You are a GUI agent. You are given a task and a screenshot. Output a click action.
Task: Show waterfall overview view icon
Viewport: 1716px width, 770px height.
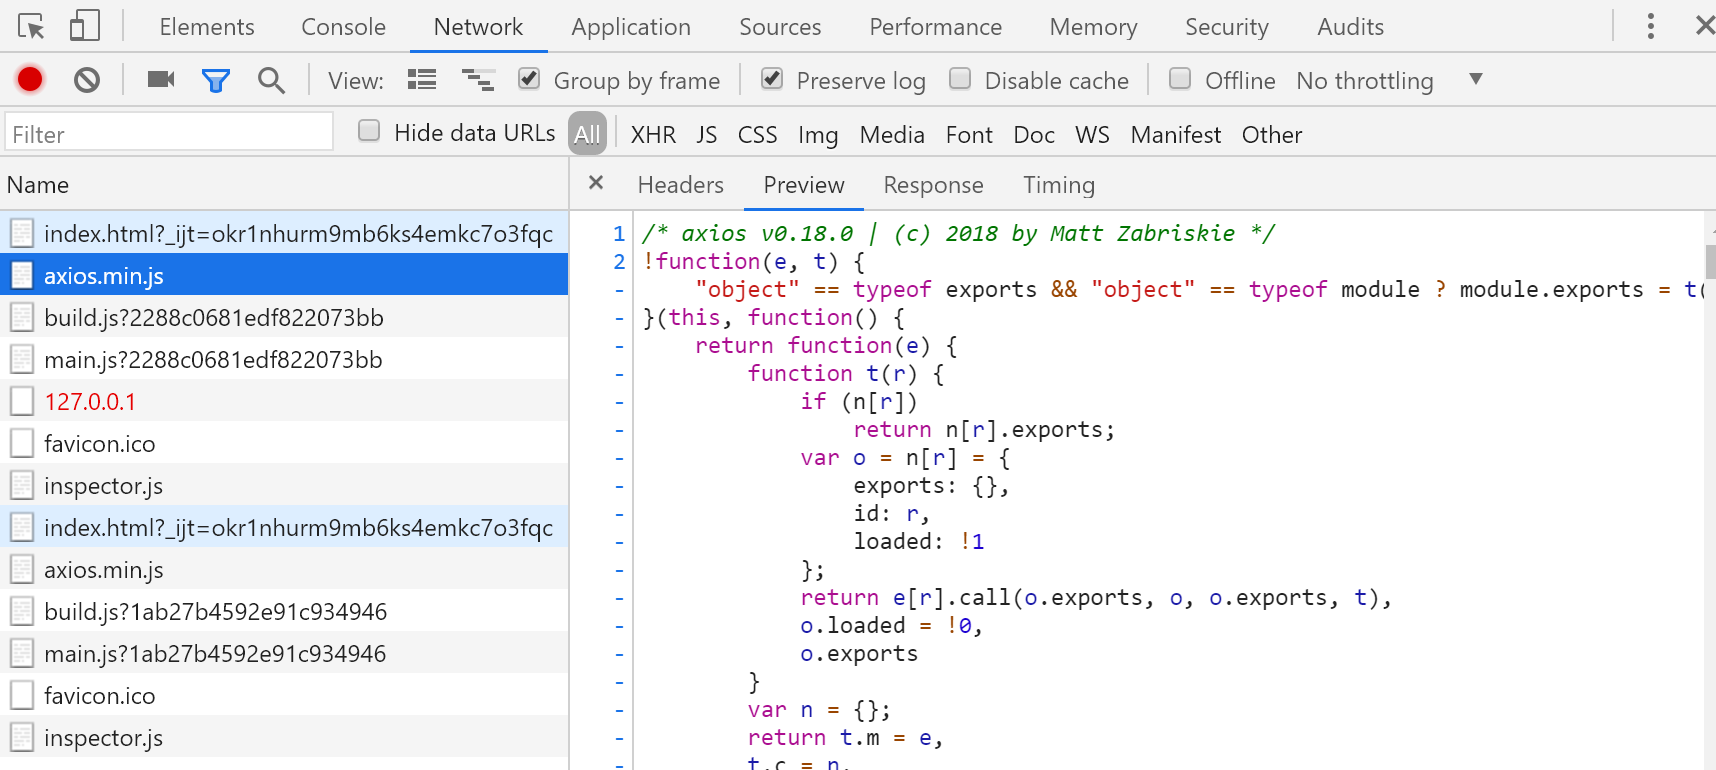point(477,80)
